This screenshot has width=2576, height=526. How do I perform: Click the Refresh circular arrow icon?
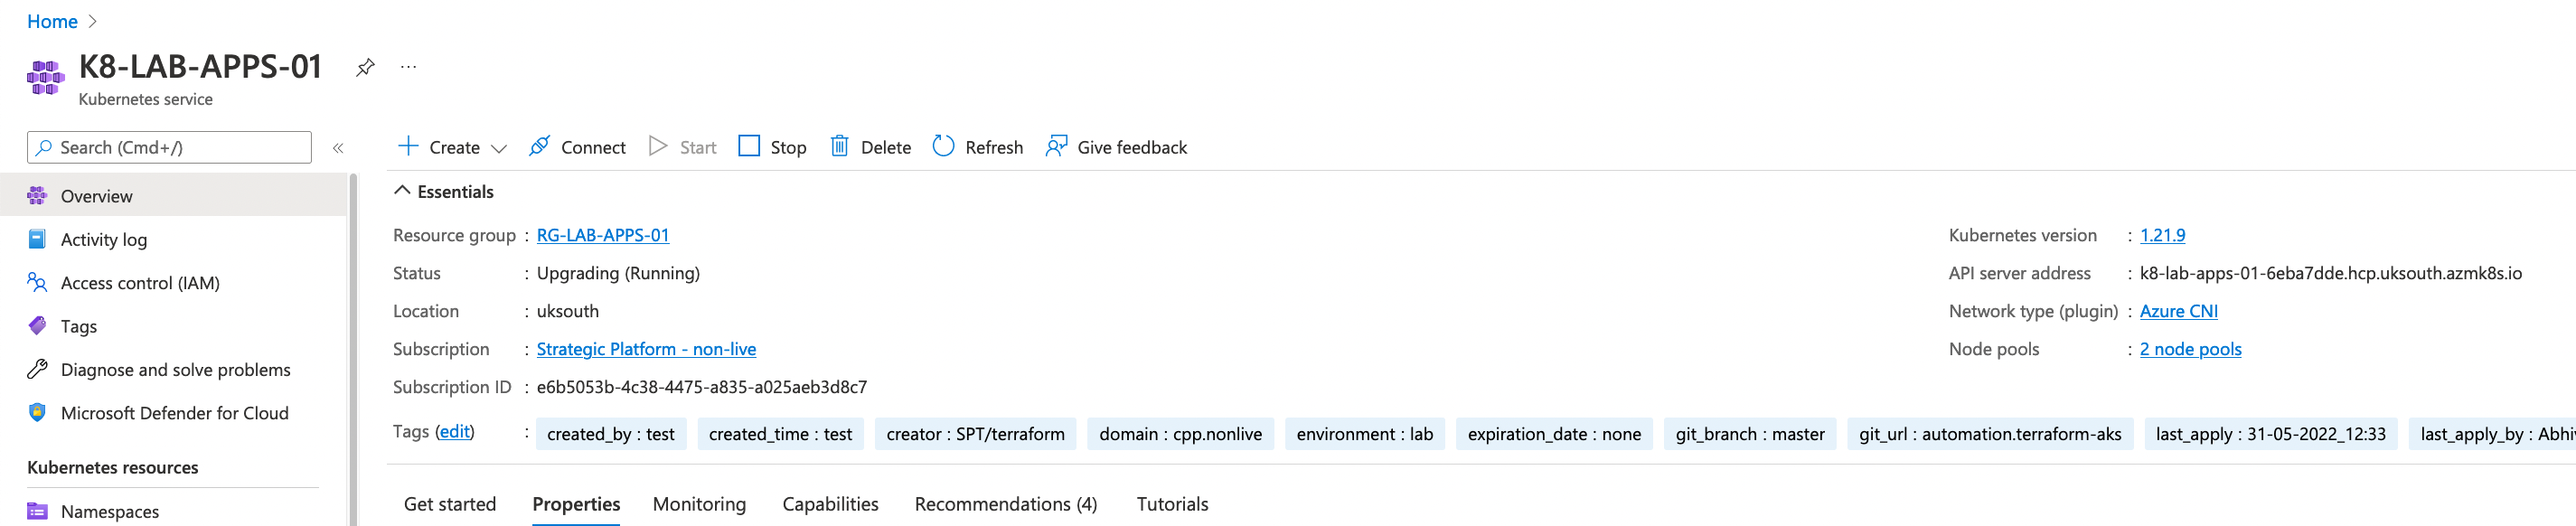tap(943, 146)
